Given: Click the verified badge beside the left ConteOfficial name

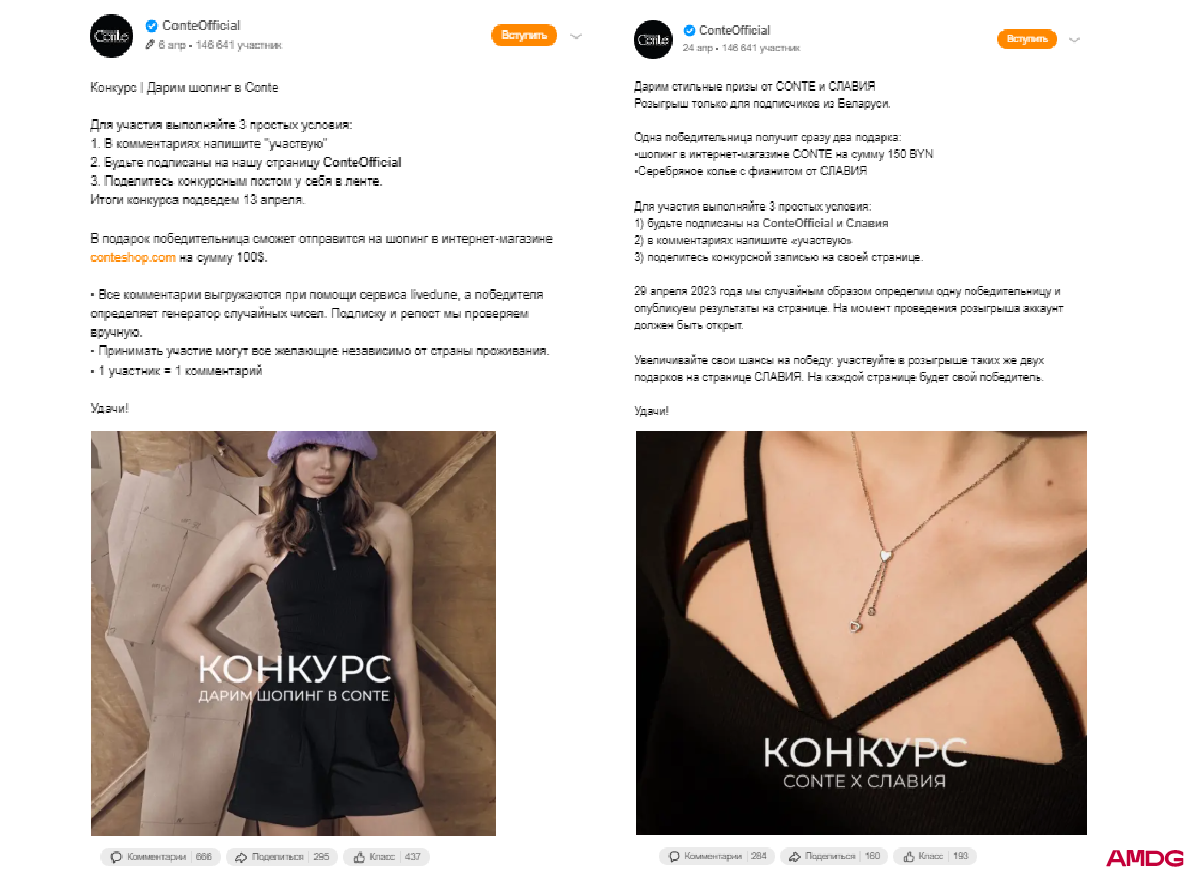Looking at the screenshot, I should click(152, 25).
